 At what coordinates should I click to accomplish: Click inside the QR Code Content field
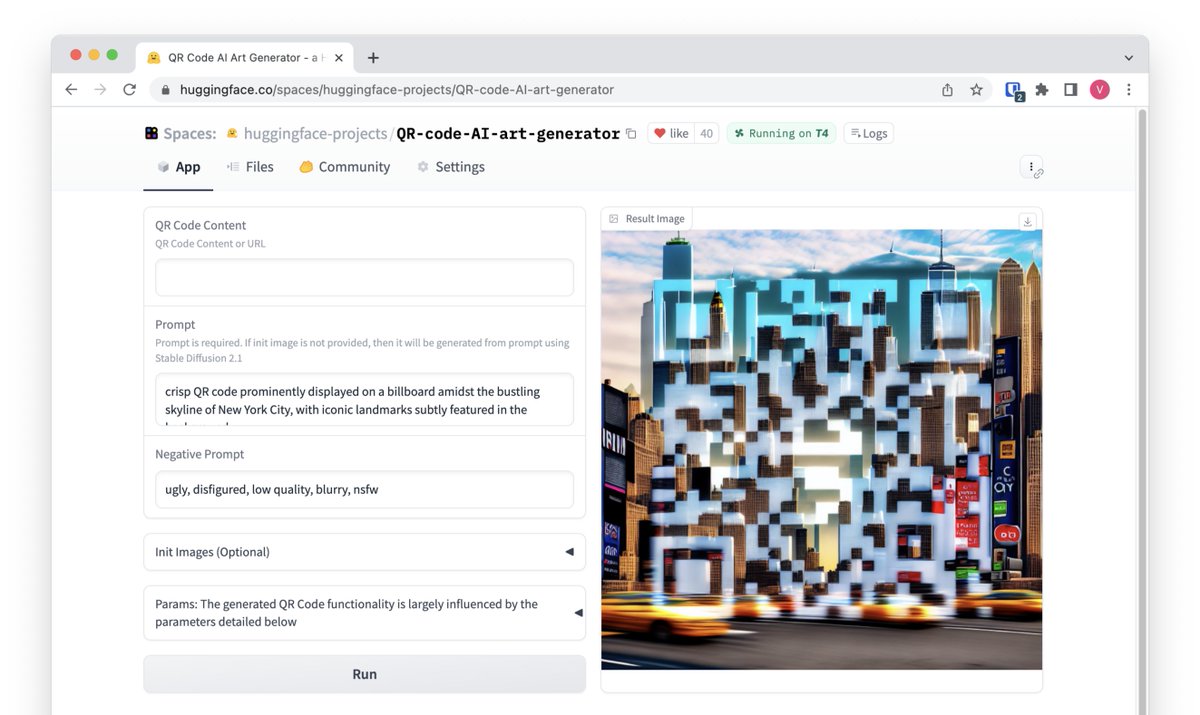pos(364,277)
